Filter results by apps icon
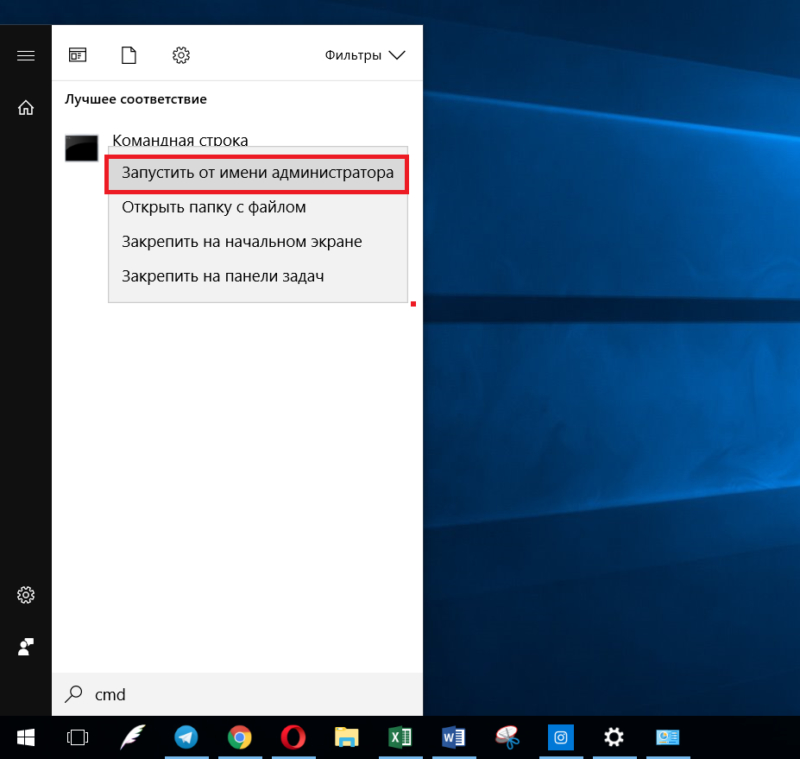The height and width of the screenshot is (759, 800). point(78,55)
